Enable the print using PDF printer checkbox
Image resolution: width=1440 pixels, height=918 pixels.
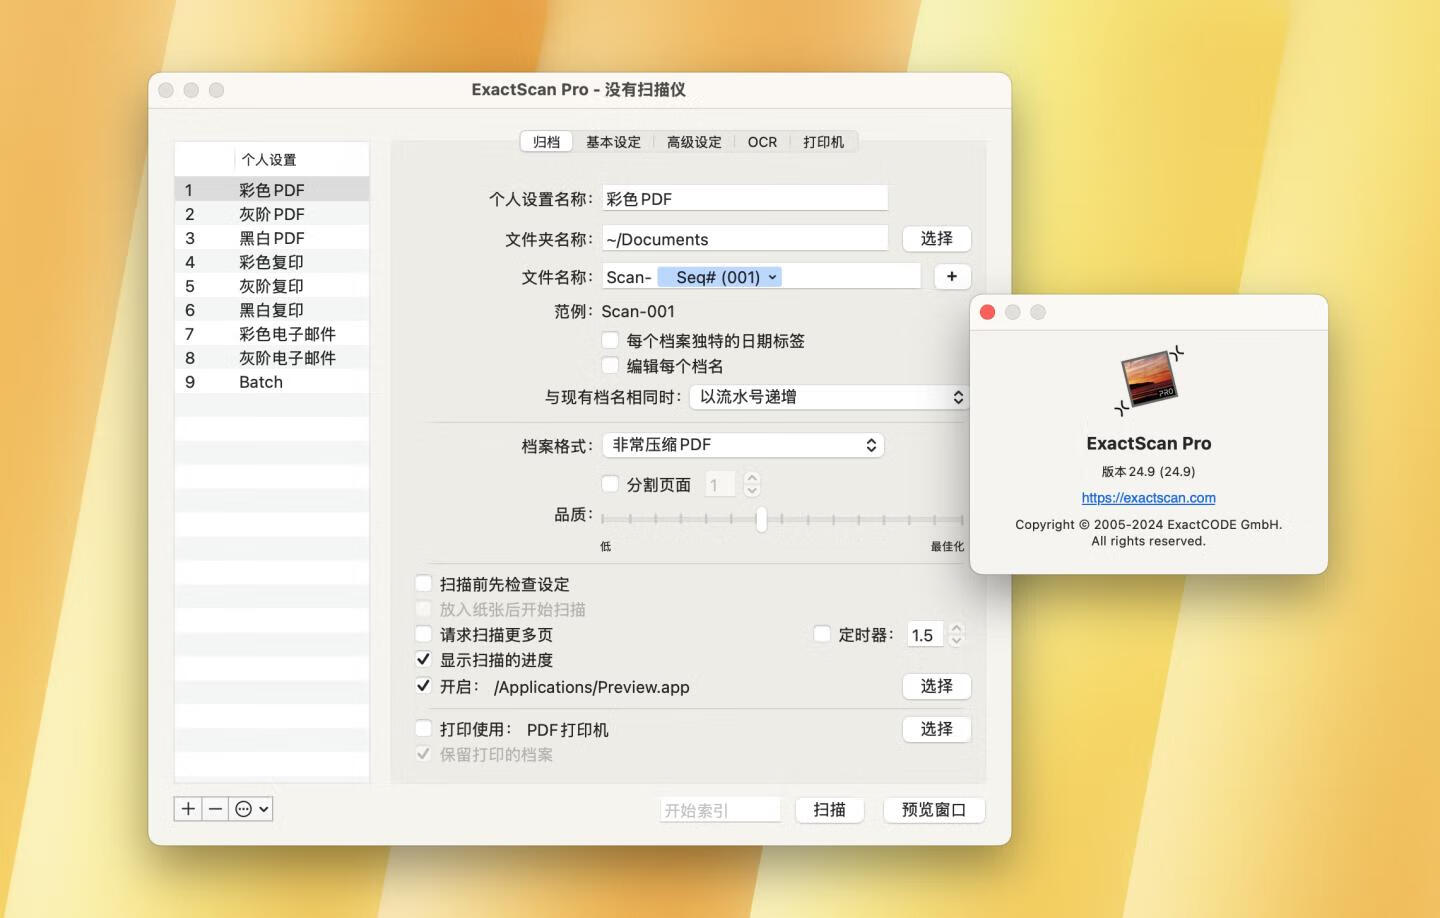(424, 729)
